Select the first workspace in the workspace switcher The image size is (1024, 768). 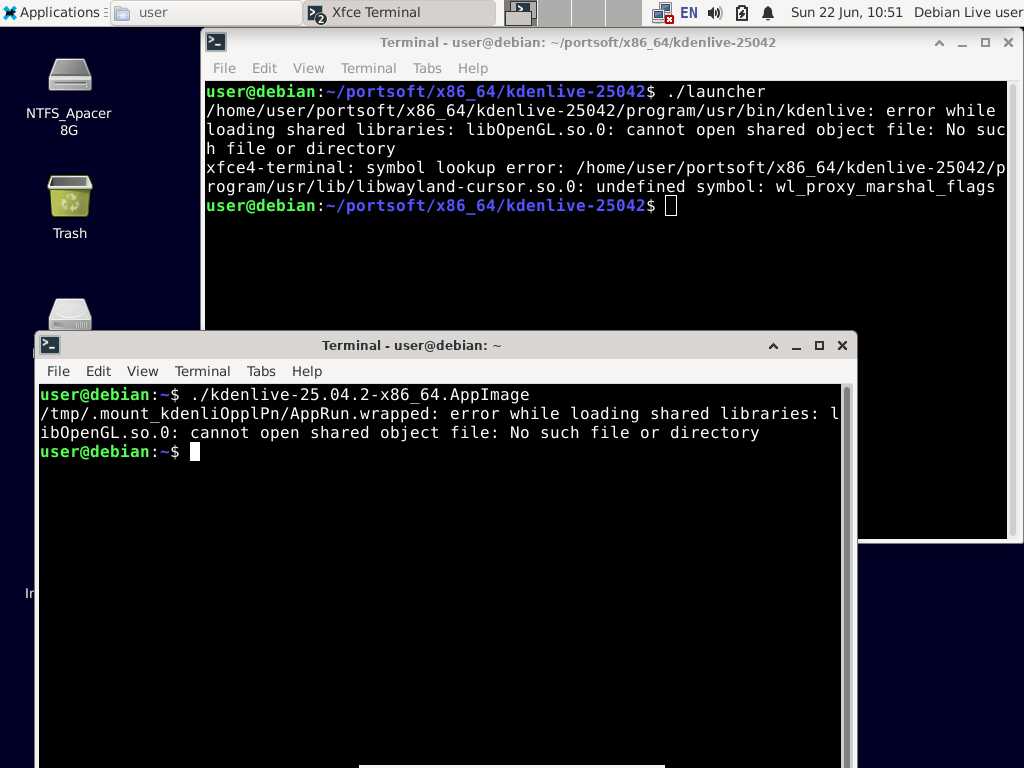520,12
